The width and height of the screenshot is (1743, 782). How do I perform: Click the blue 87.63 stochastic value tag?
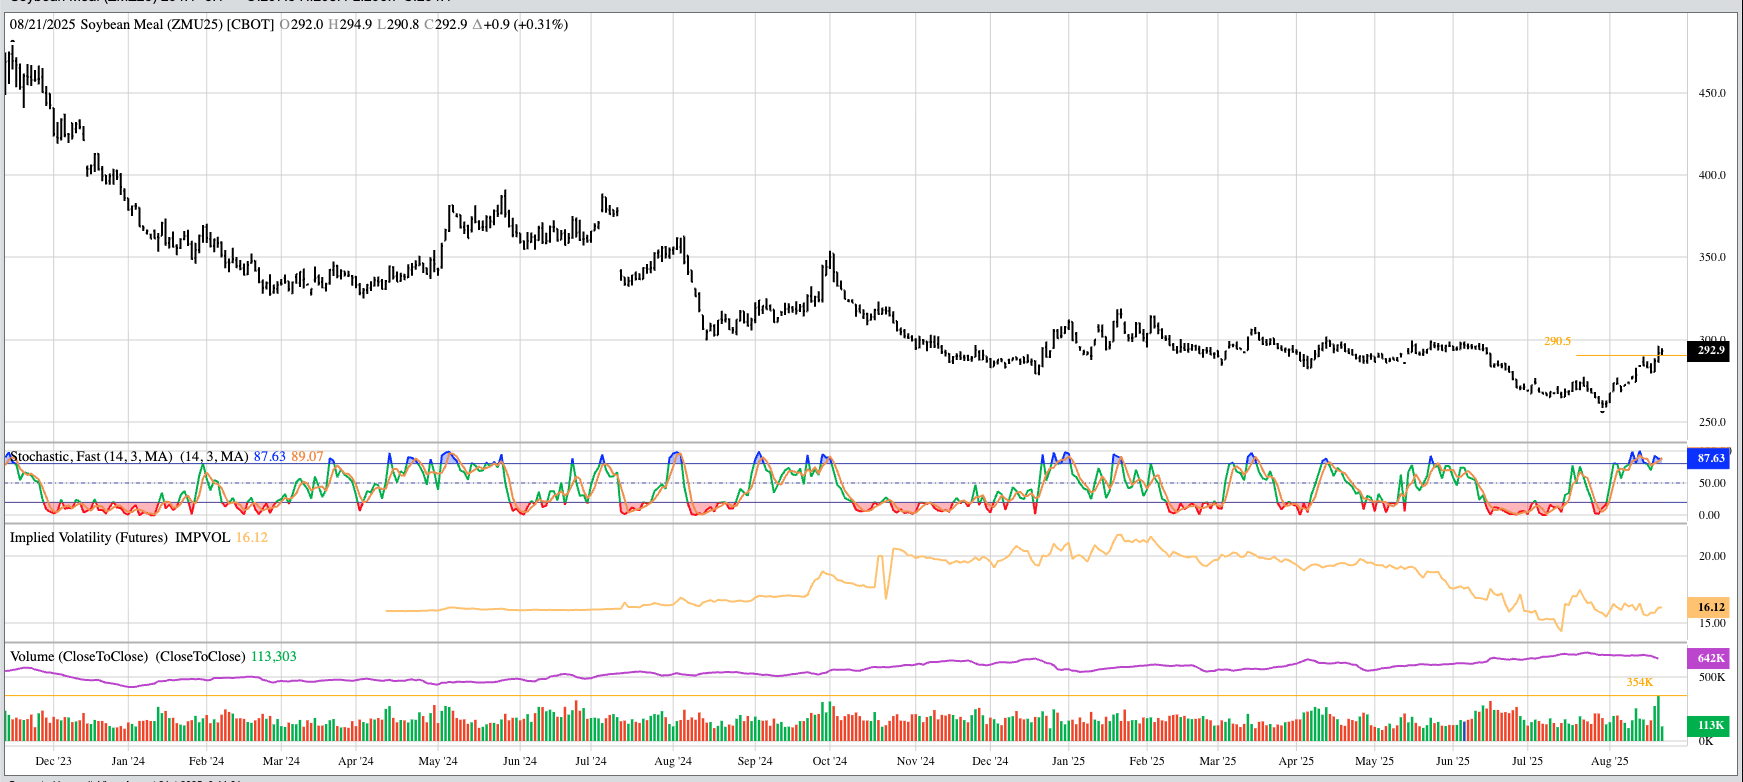[x=1709, y=458]
